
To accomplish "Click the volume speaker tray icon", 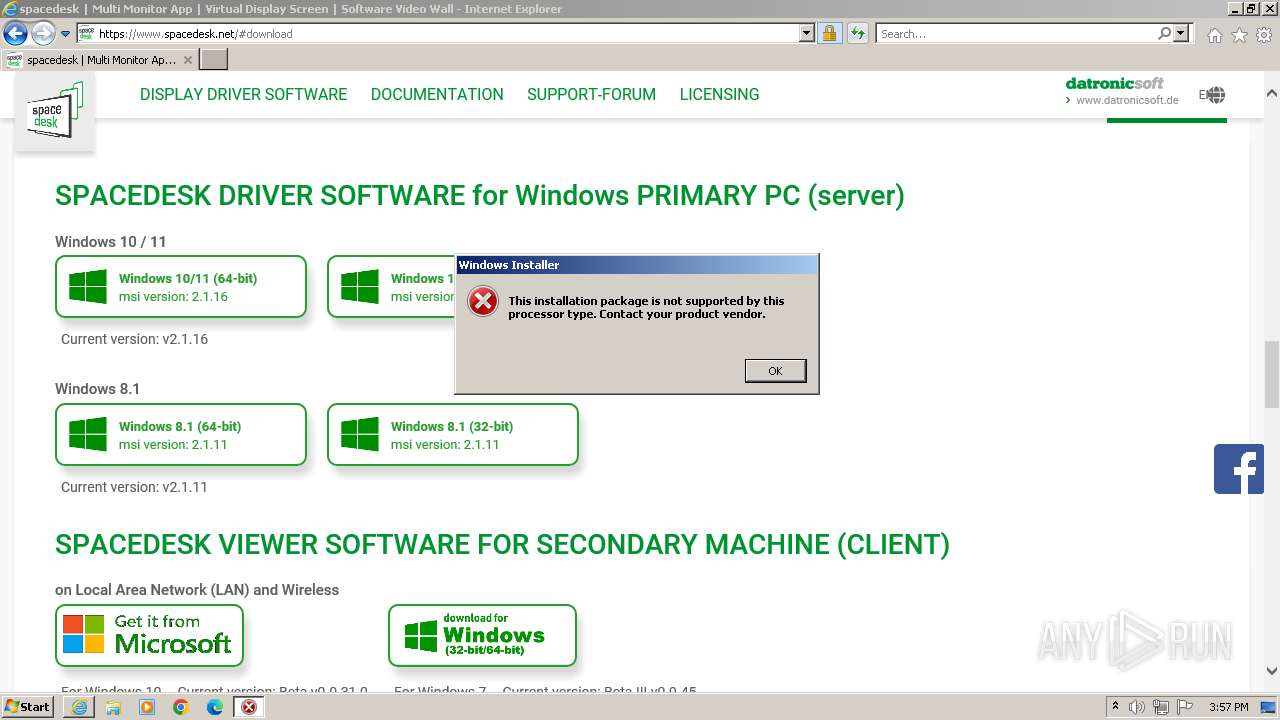I will click(1136, 707).
